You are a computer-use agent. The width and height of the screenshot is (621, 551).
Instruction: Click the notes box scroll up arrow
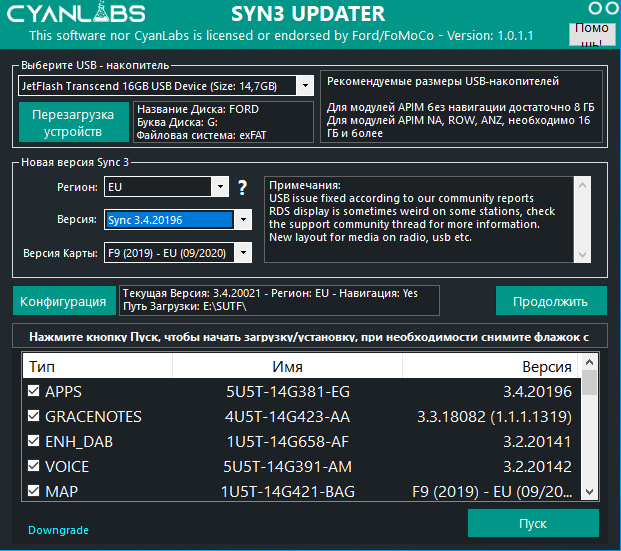click(582, 185)
